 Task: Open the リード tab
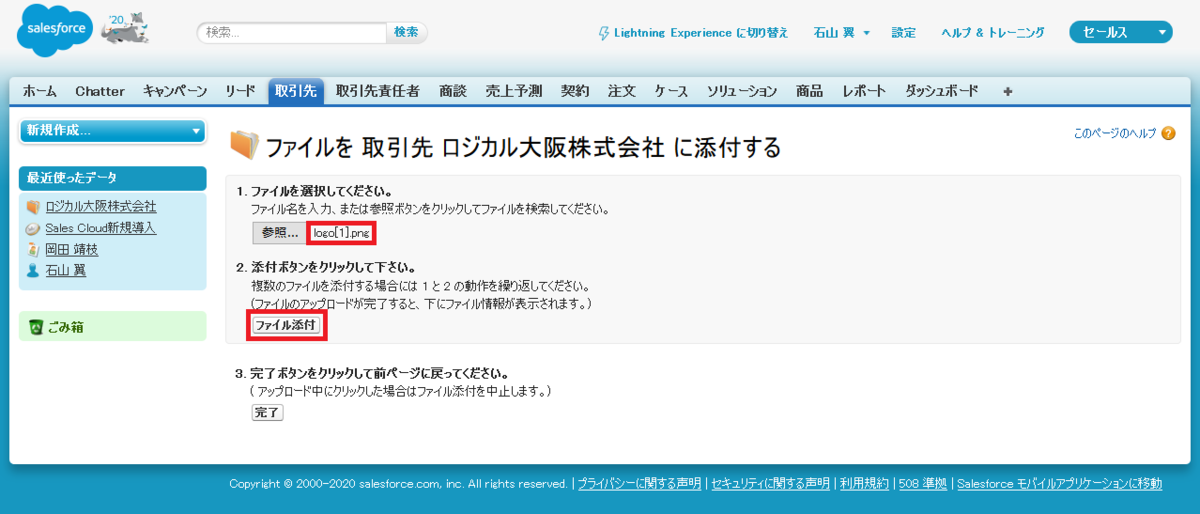click(x=240, y=91)
